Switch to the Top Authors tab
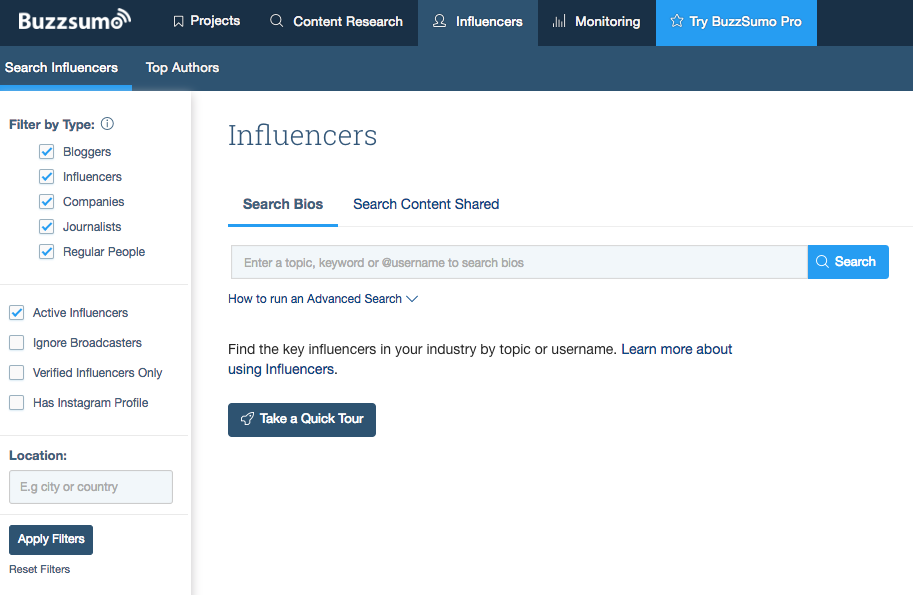This screenshot has height=595, width=913. (182, 68)
